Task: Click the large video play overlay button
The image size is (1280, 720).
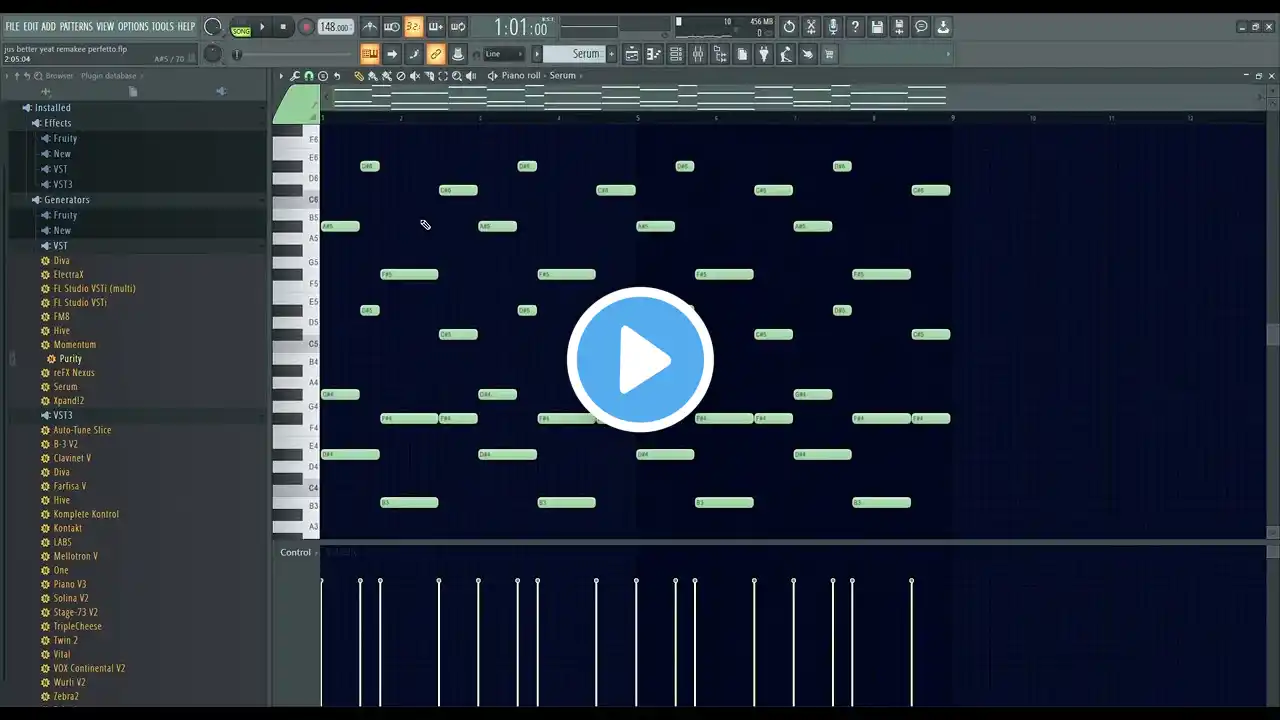Action: click(640, 360)
